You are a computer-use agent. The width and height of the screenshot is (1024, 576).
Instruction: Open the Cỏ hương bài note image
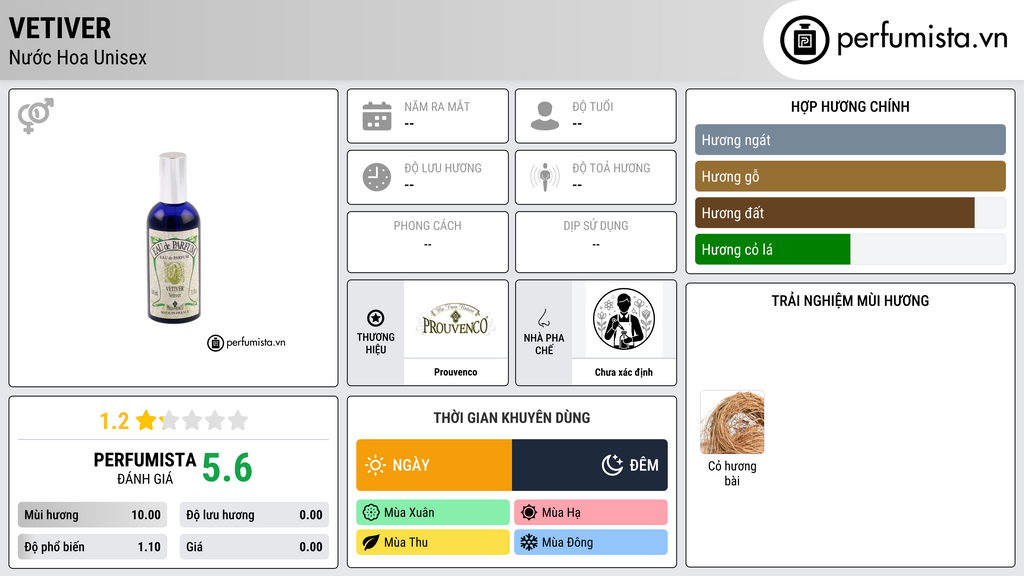pyautogui.click(x=732, y=423)
